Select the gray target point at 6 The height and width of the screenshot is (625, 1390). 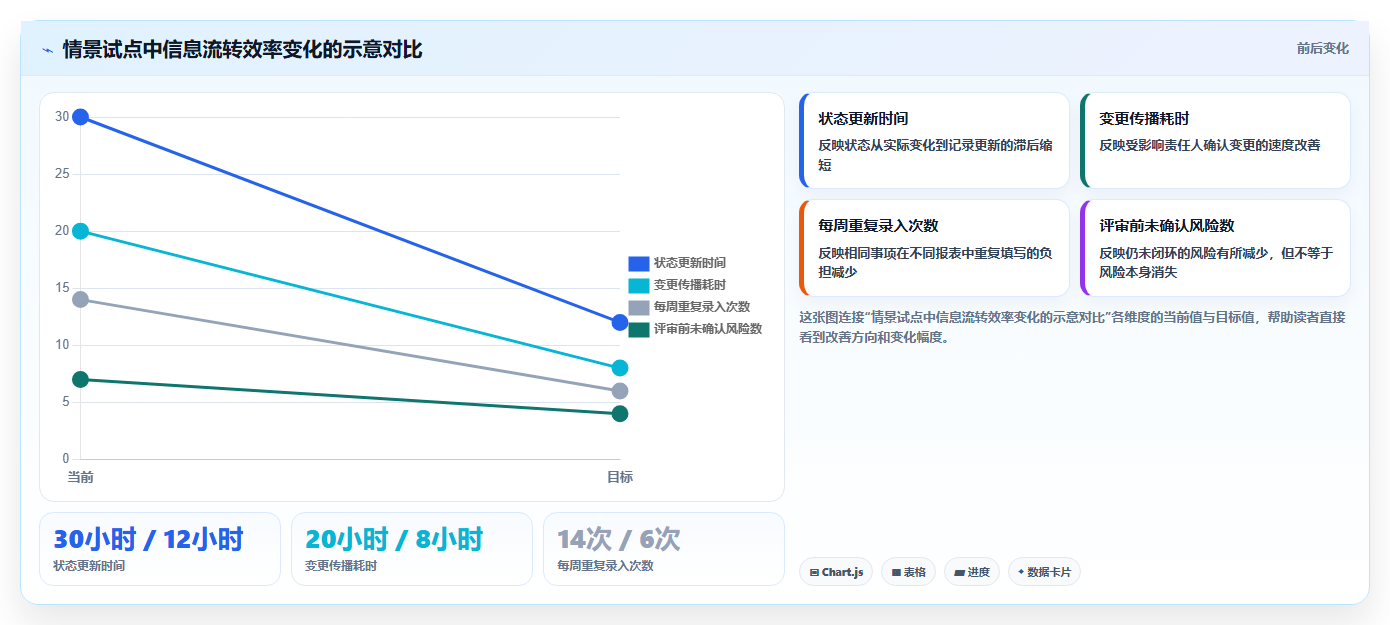click(x=620, y=391)
